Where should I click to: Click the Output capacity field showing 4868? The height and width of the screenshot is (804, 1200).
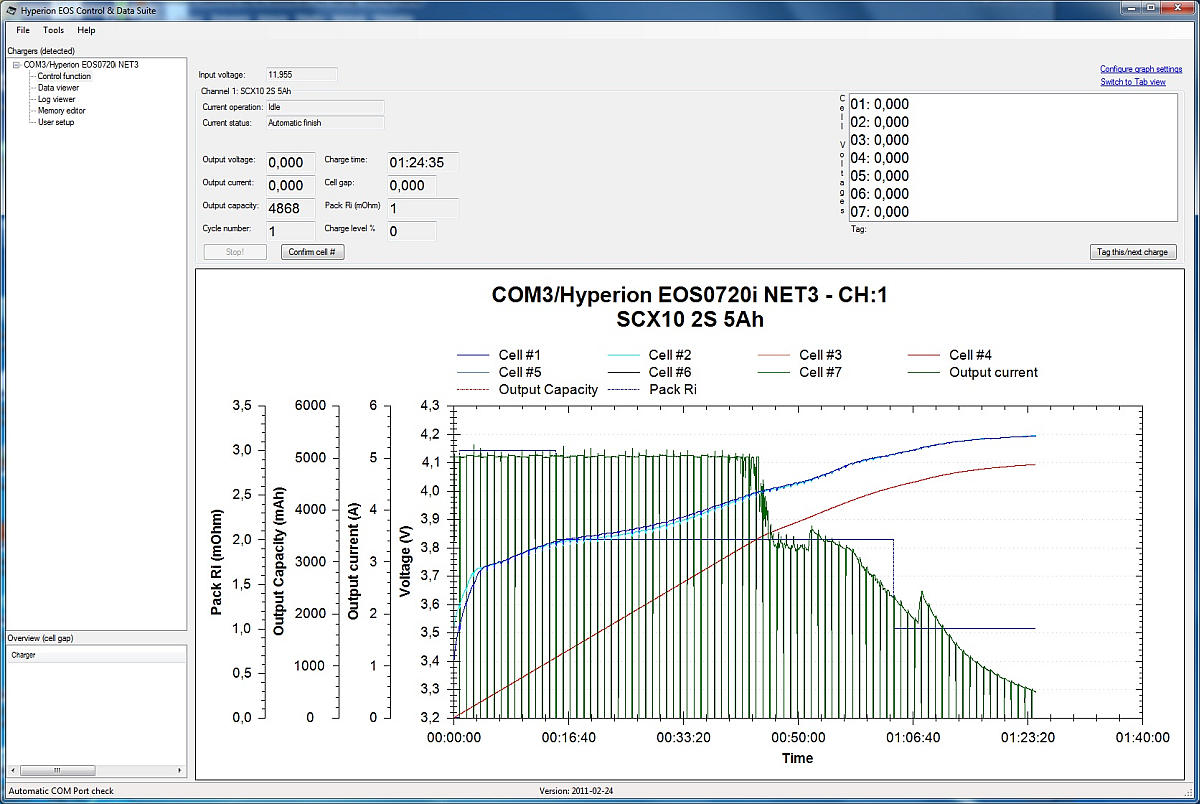pyautogui.click(x=291, y=208)
